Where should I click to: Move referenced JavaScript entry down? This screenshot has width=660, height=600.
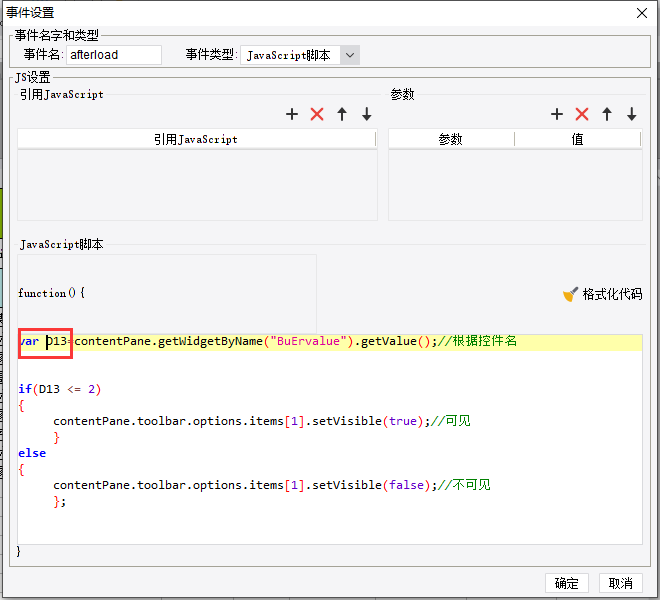point(367,114)
